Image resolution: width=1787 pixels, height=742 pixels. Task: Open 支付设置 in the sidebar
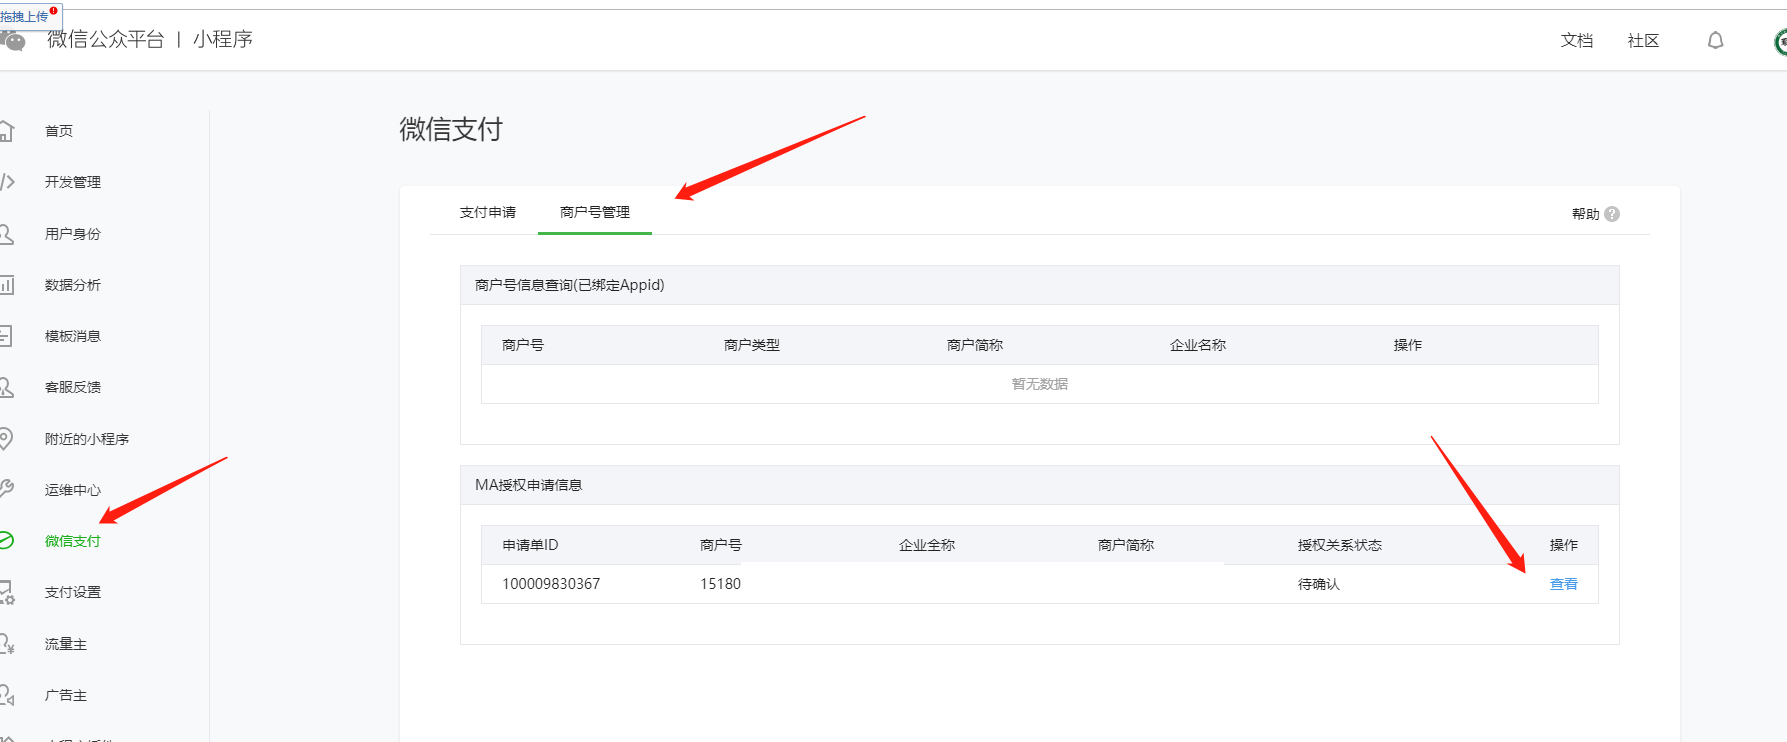[73, 592]
